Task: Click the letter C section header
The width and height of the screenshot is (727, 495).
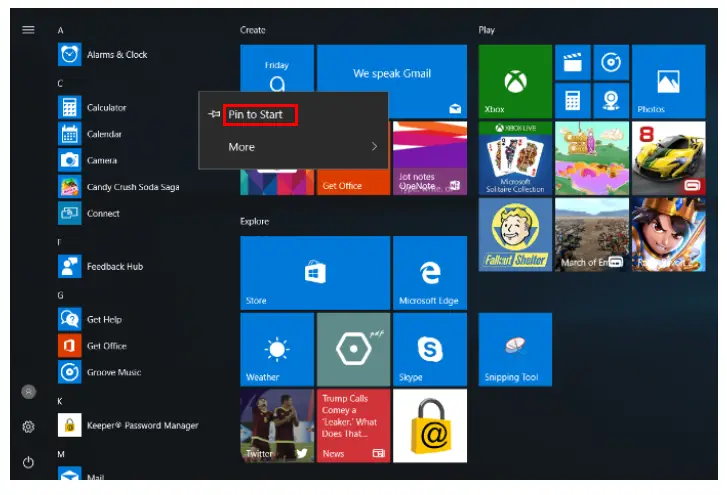Action: tap(60, 83)
